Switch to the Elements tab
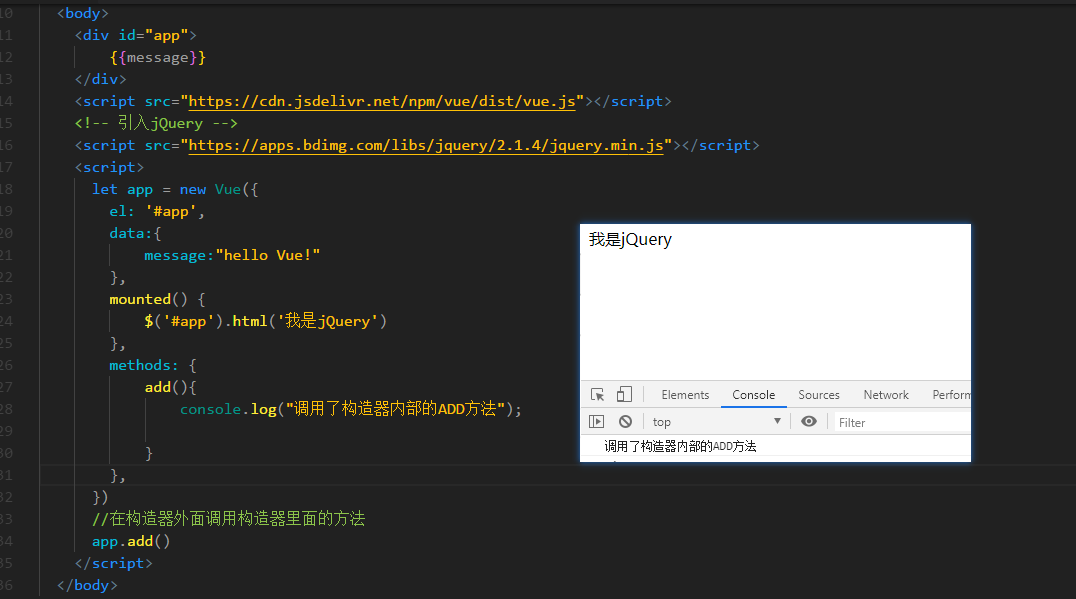 685,395
